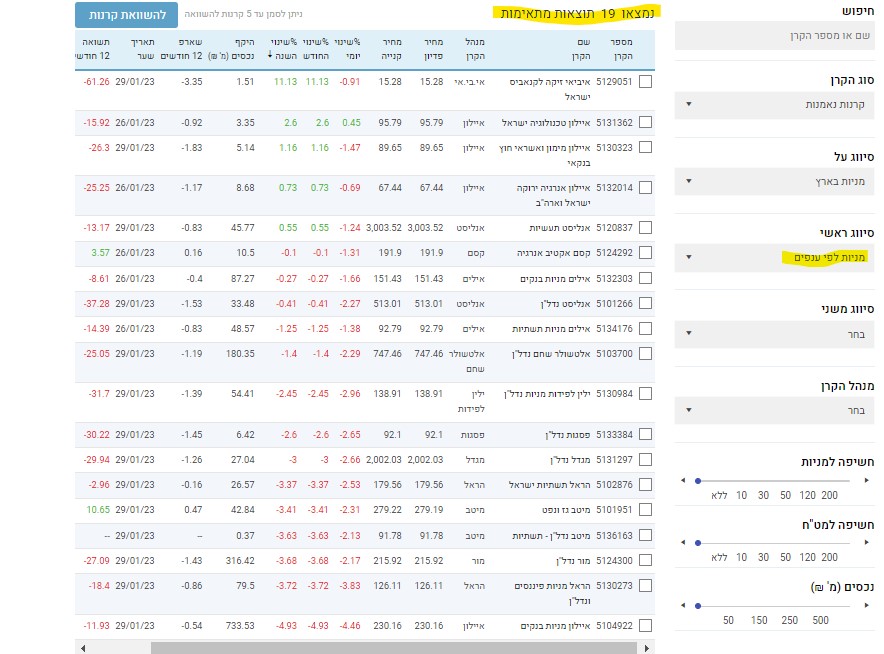884x654 pixels.
Task: Click horizontal scrollbar left arrow
Action: 83,648
